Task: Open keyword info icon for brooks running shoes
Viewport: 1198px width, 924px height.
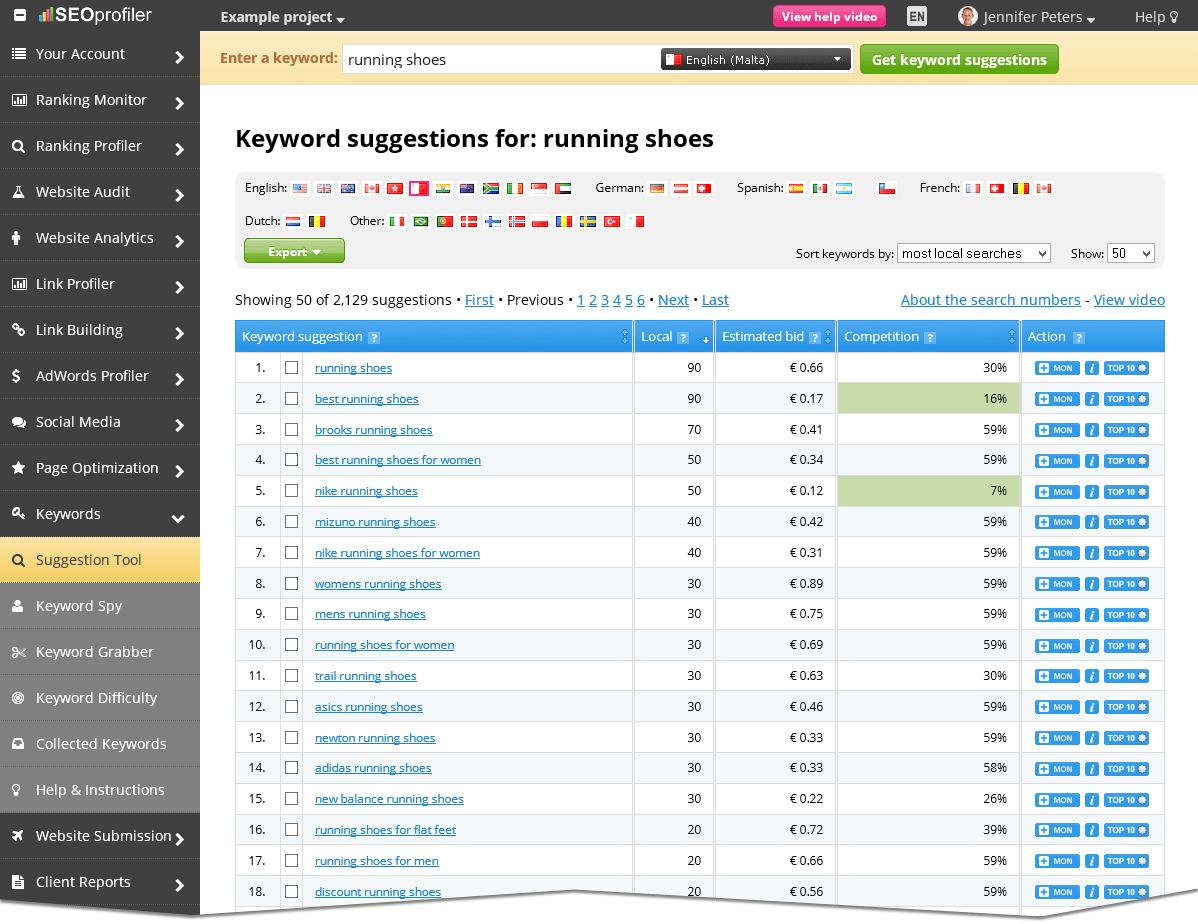Action: pos(1091,429)
